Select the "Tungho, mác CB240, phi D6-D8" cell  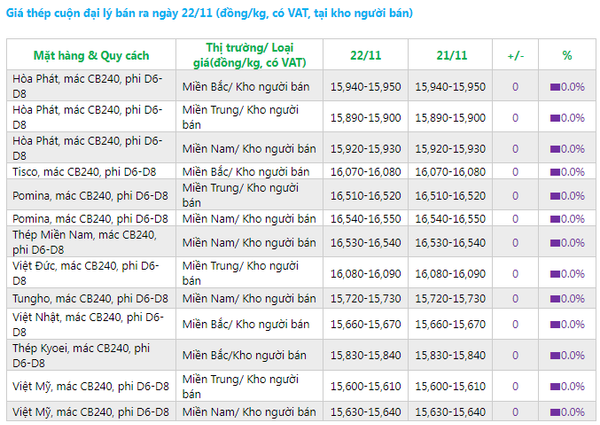click(x=90, y=298)
